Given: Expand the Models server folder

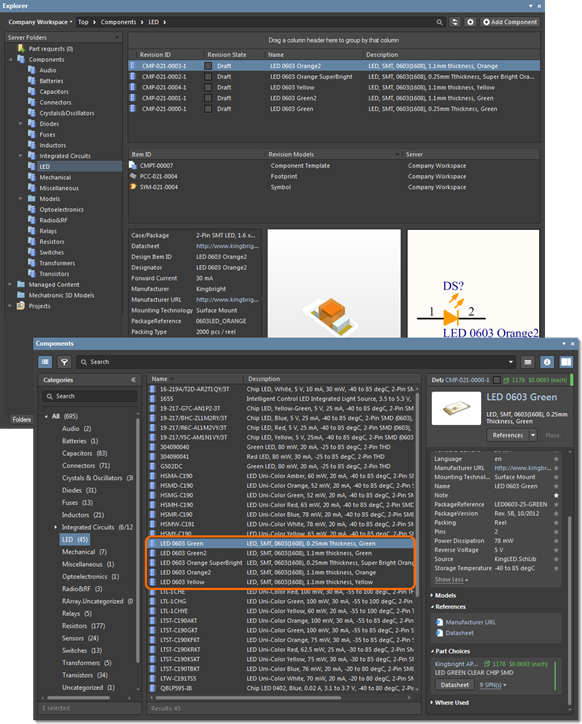Looking at the screenshot, I should 20,199.
